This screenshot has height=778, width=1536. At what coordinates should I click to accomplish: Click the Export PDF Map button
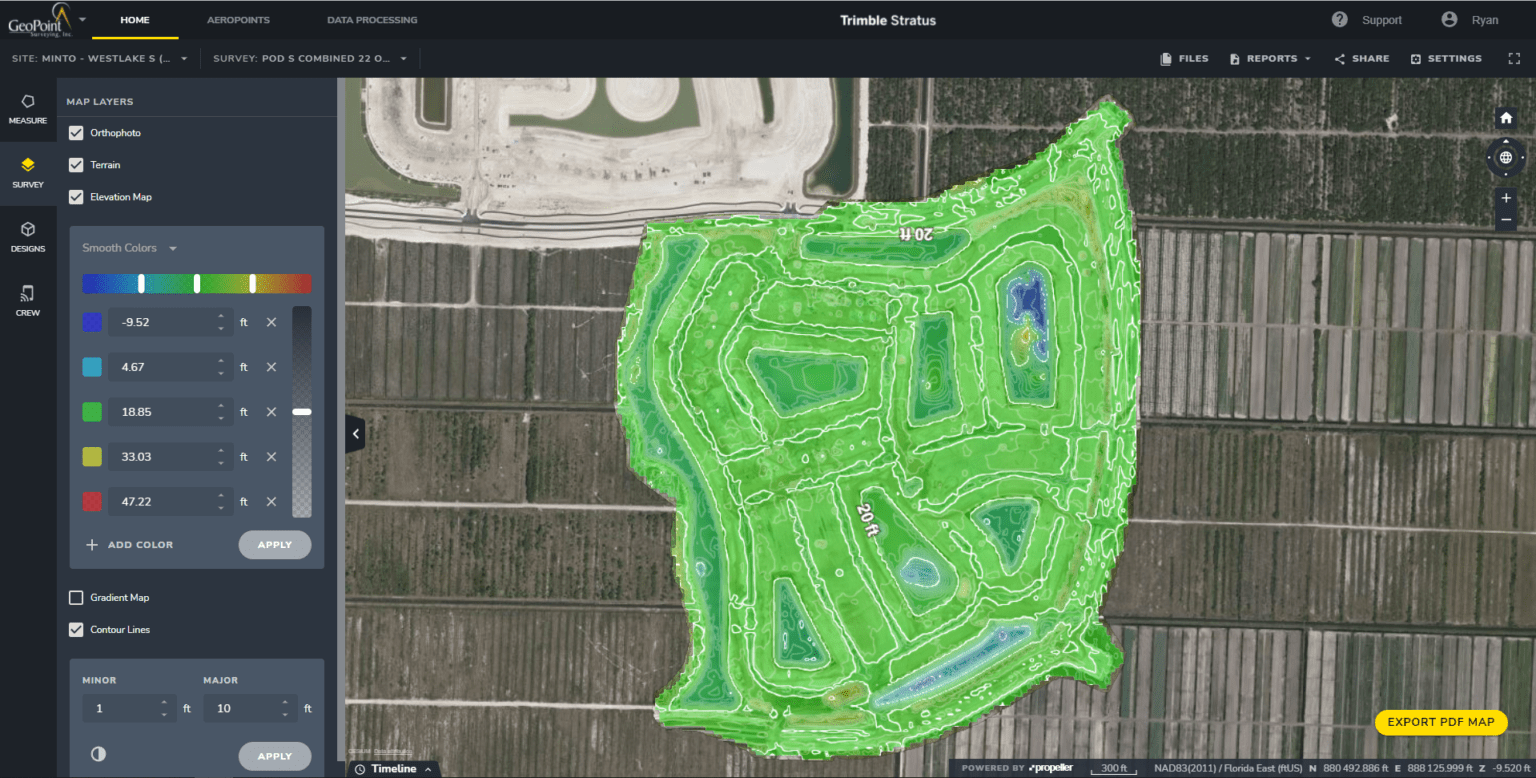(1440, 722)
